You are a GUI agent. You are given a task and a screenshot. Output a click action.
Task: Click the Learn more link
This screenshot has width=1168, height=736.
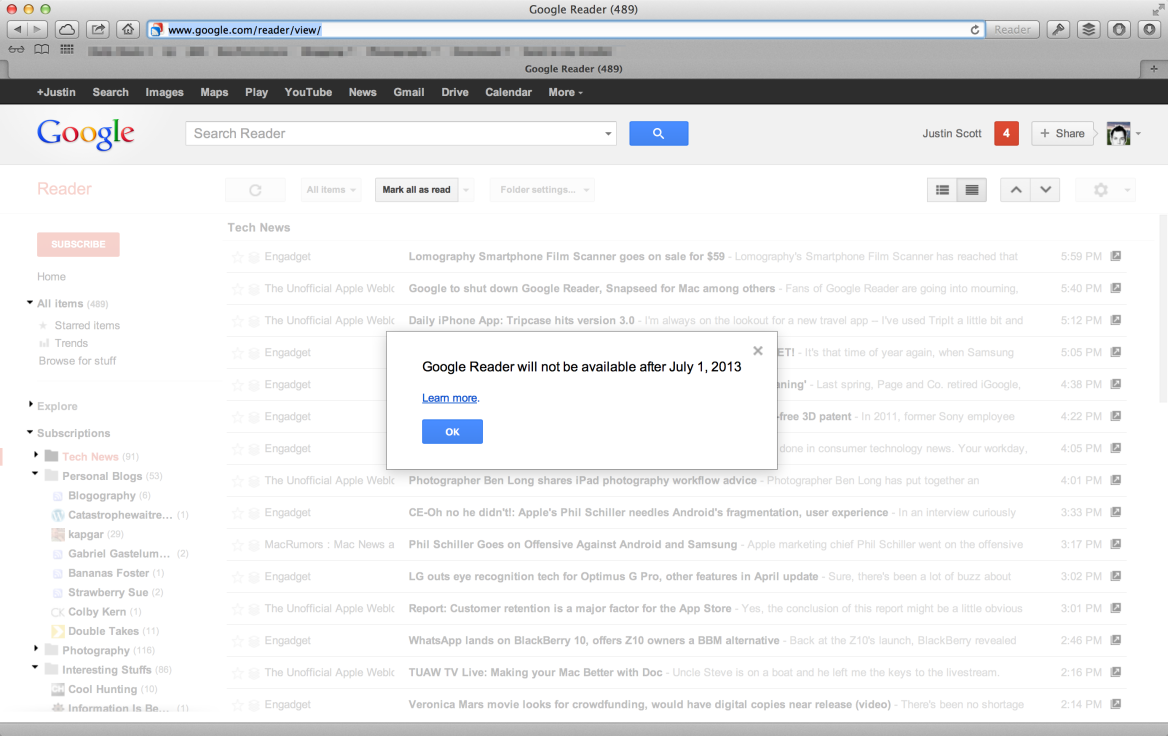449,398
